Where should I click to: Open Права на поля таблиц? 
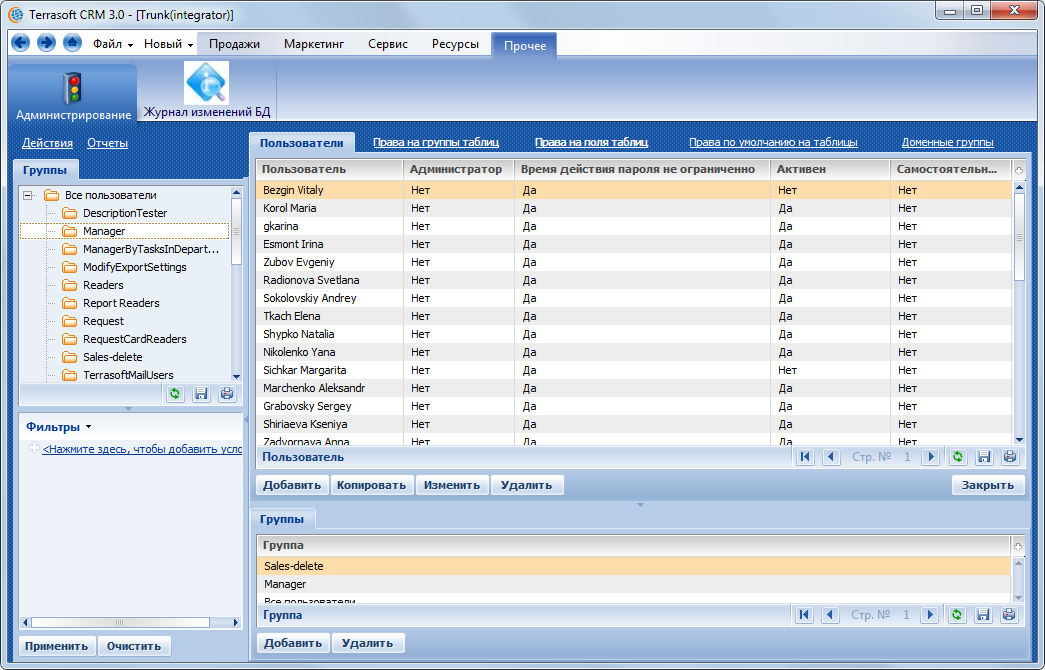tap(591, 142)
